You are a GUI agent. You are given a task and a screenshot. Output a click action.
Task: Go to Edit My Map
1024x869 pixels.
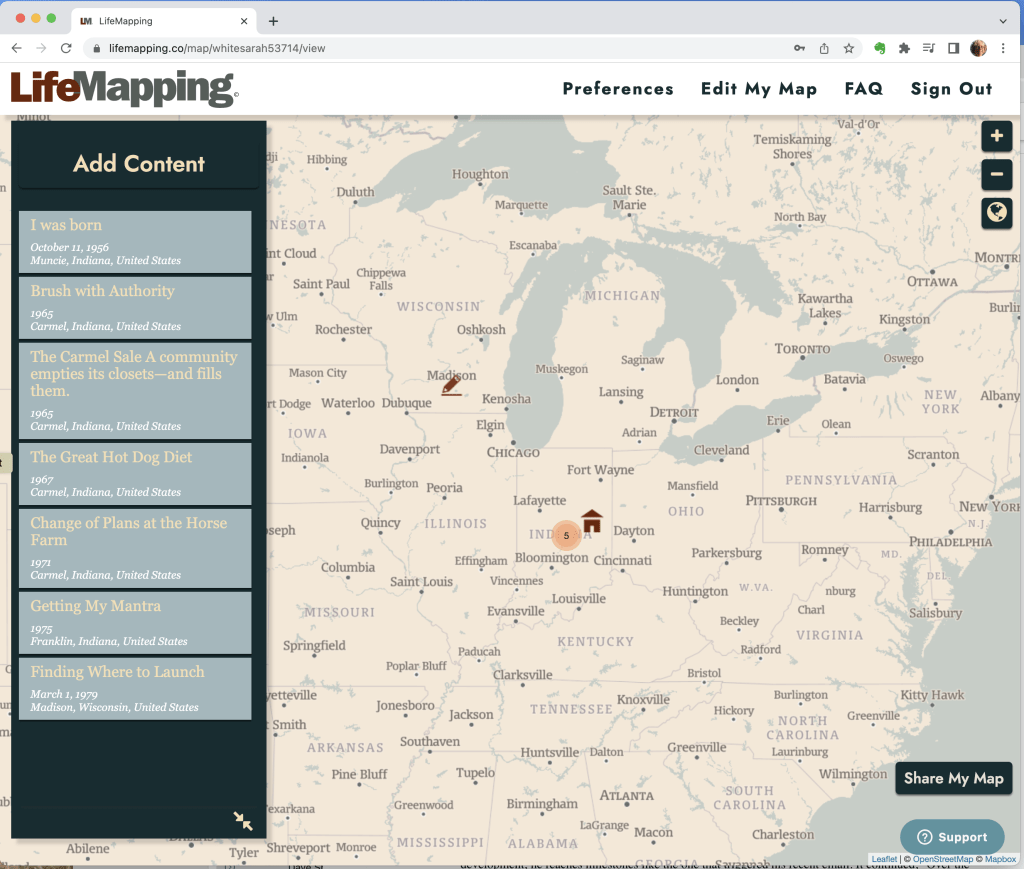758,89
